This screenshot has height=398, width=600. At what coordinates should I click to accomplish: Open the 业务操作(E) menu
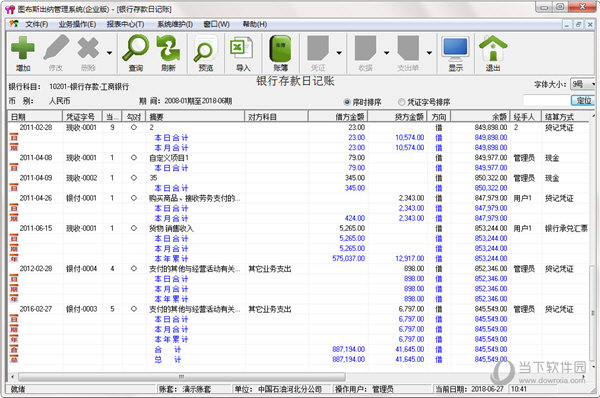click(77, 24)
